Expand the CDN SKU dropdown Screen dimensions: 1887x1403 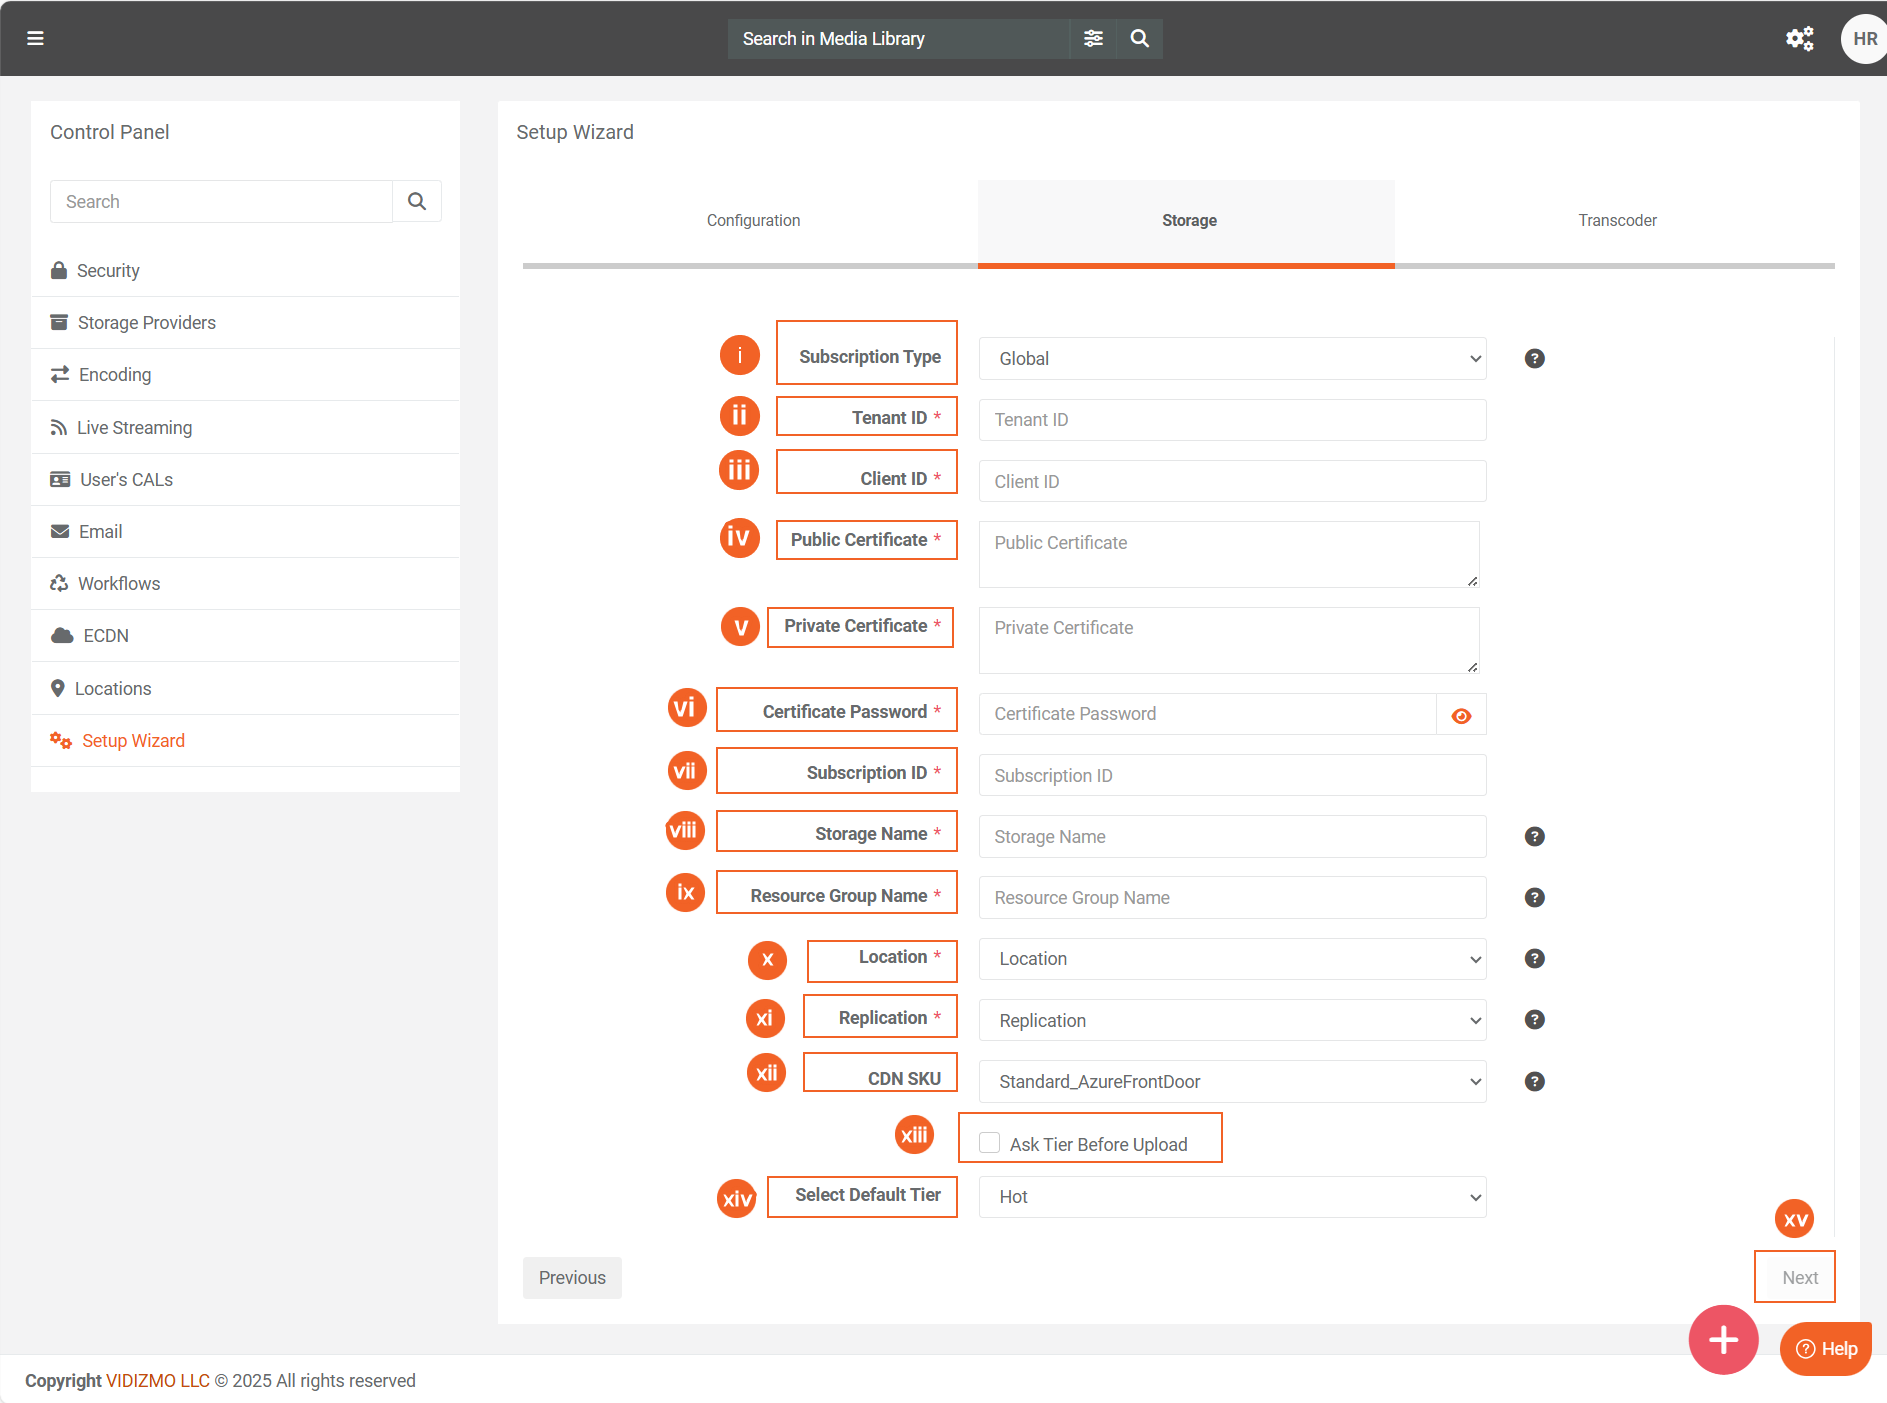tap(1232, 1081)
